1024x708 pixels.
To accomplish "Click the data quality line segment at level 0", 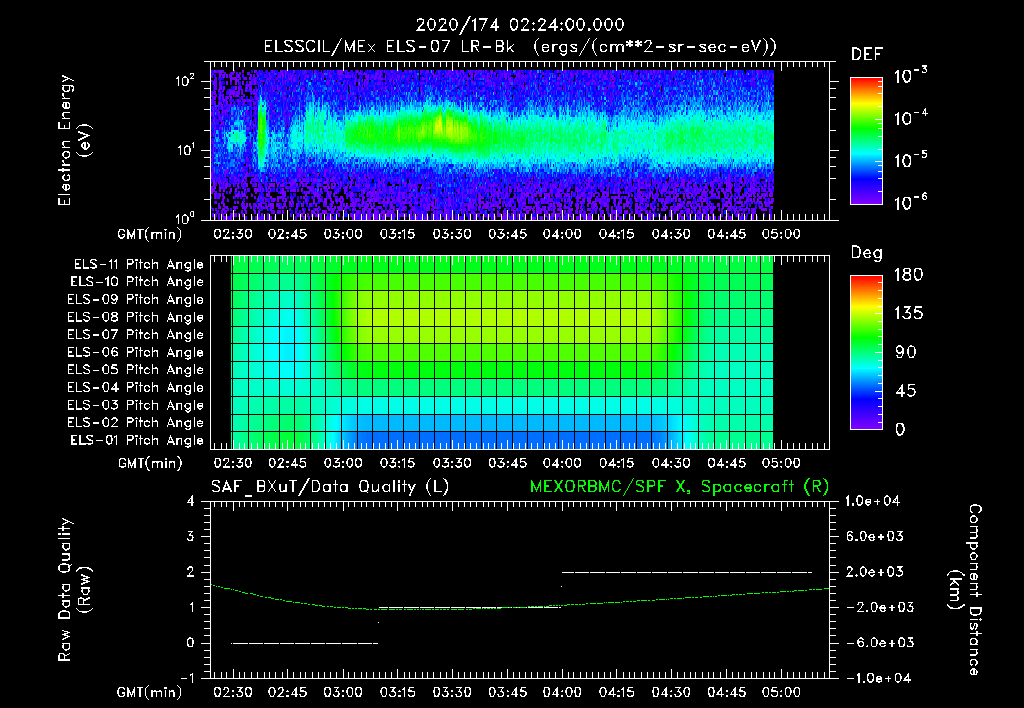I will tap(305, 643).
